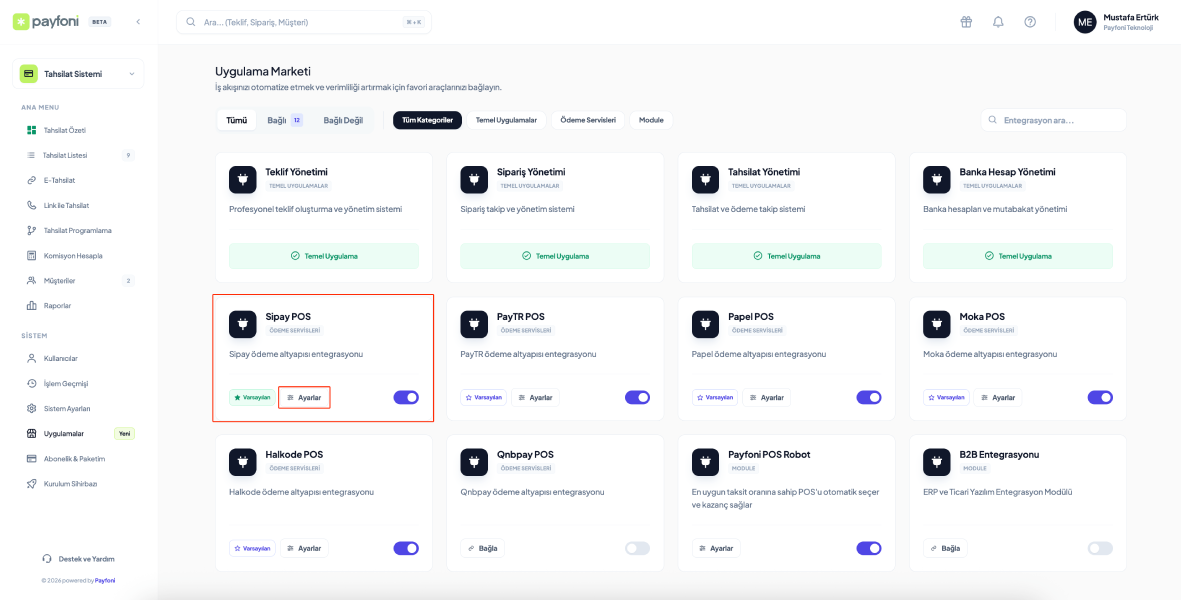The height and width of the screenshot is (600, 1181).
Task: Filter by Ödeme Servisleri category
Action: pos(587,120)
